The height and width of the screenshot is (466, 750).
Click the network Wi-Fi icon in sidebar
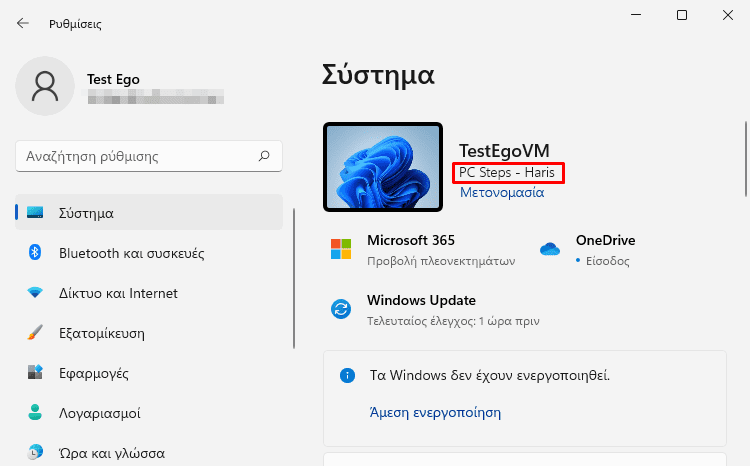[x=35, y=292]
